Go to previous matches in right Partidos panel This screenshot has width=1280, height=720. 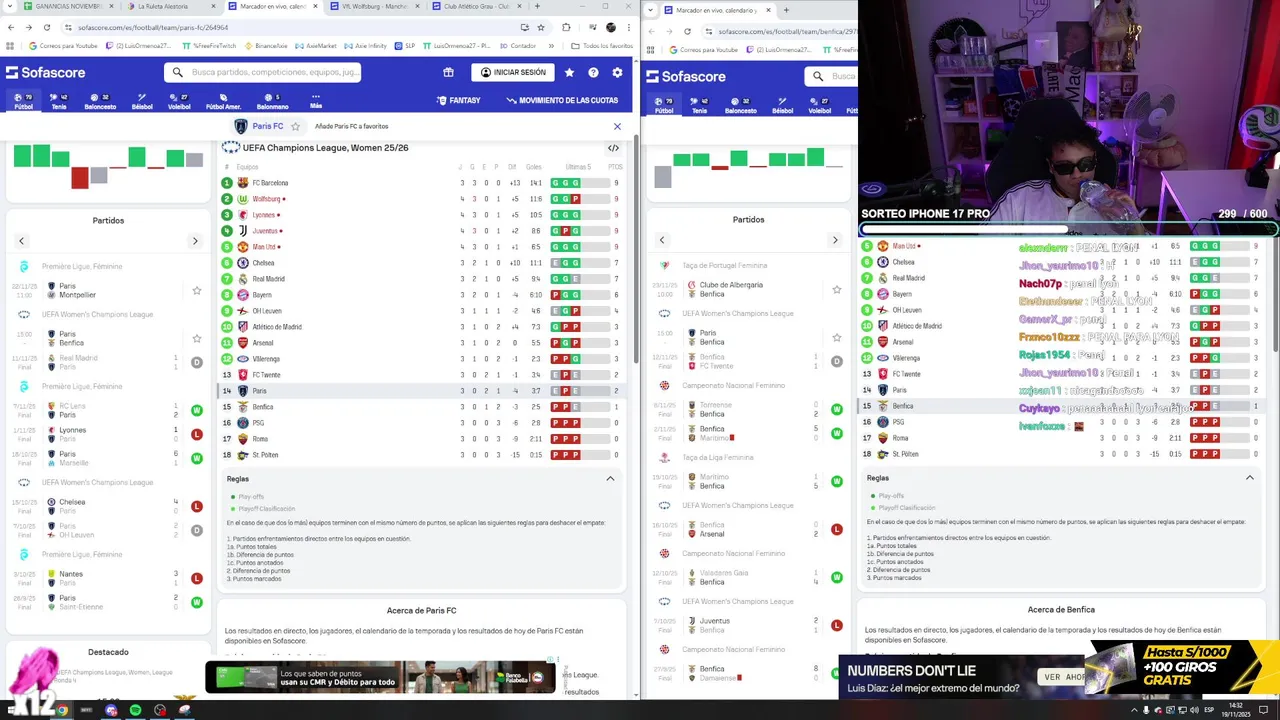pos(661,240)
